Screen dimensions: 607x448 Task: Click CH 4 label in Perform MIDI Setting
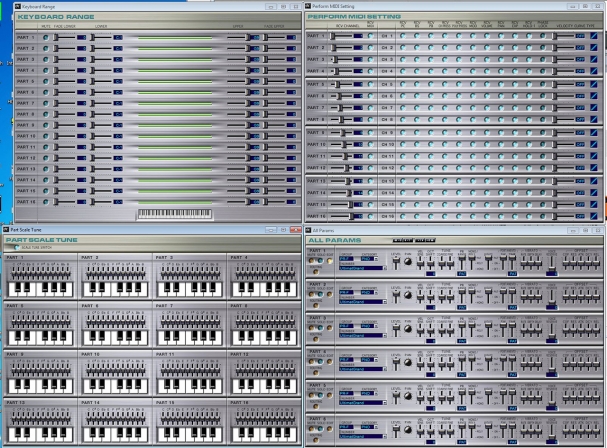coord(387,71)
